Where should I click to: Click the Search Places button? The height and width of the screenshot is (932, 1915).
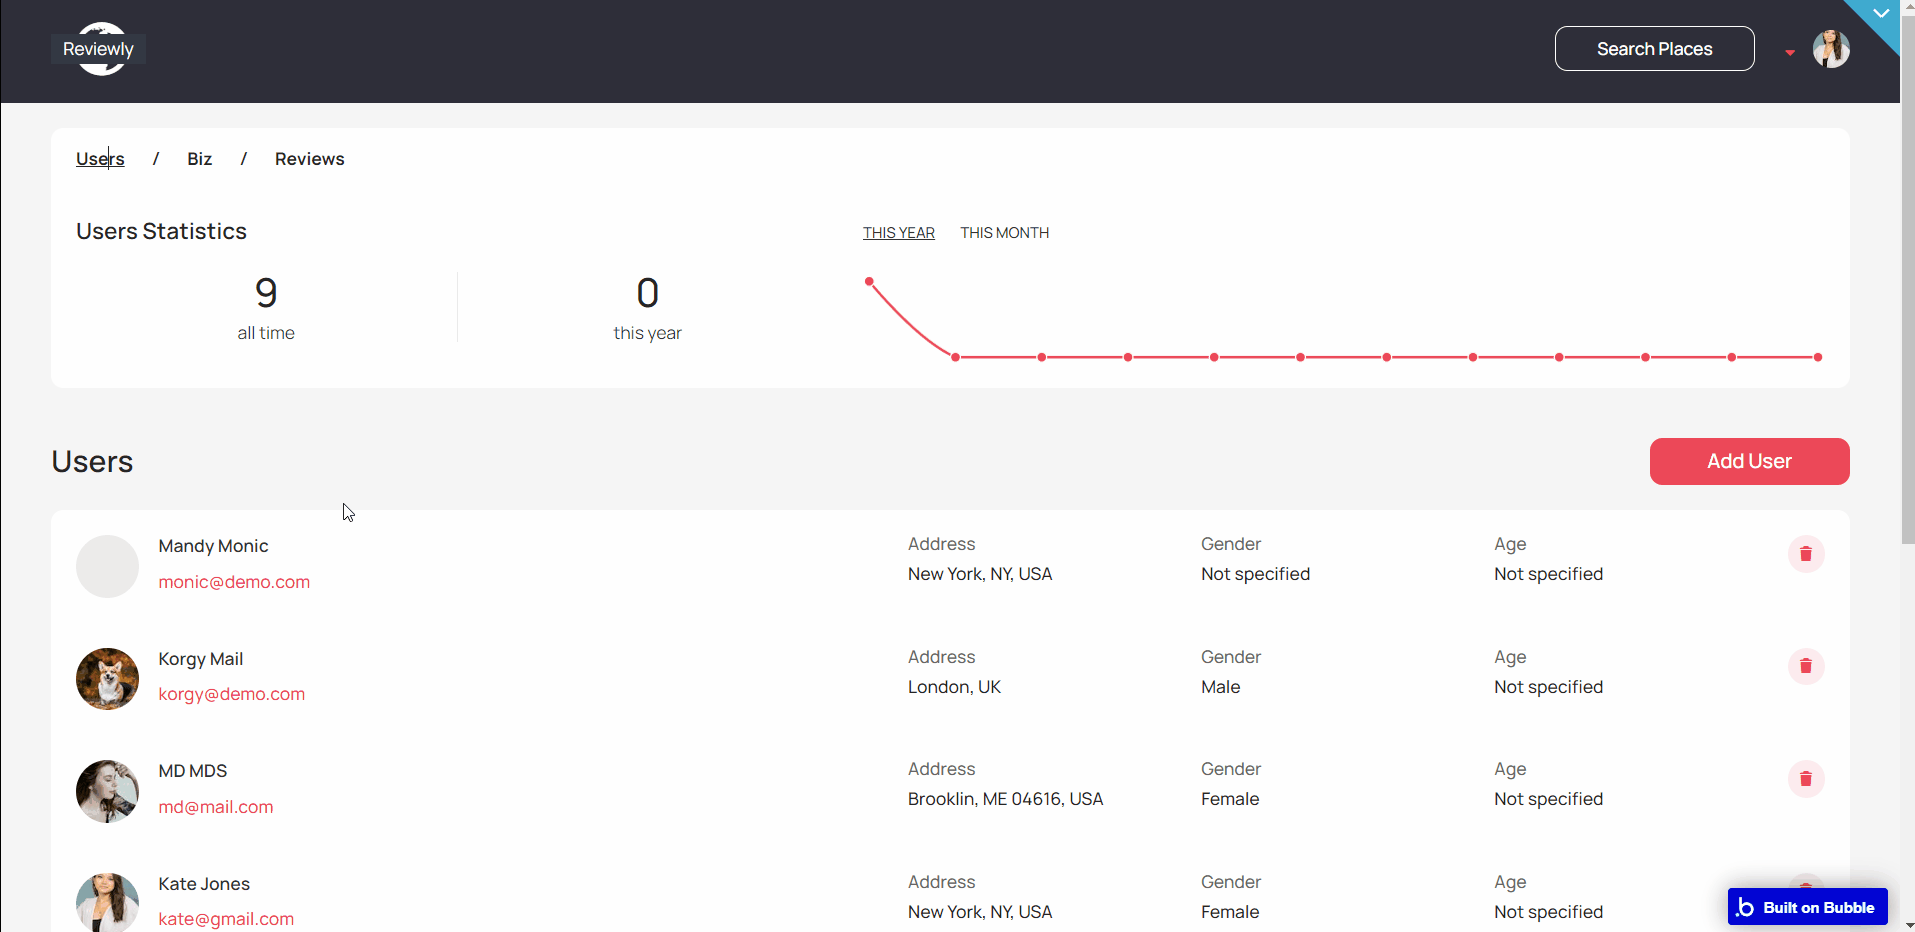point(1655,49)
